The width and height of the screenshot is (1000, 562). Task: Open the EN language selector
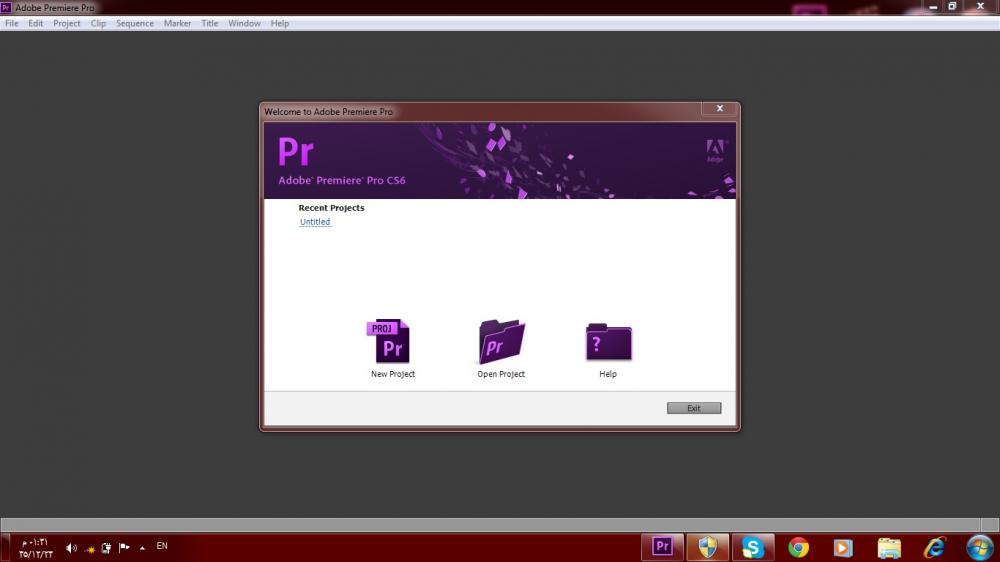pyautogui.click(x=162, y=546)
